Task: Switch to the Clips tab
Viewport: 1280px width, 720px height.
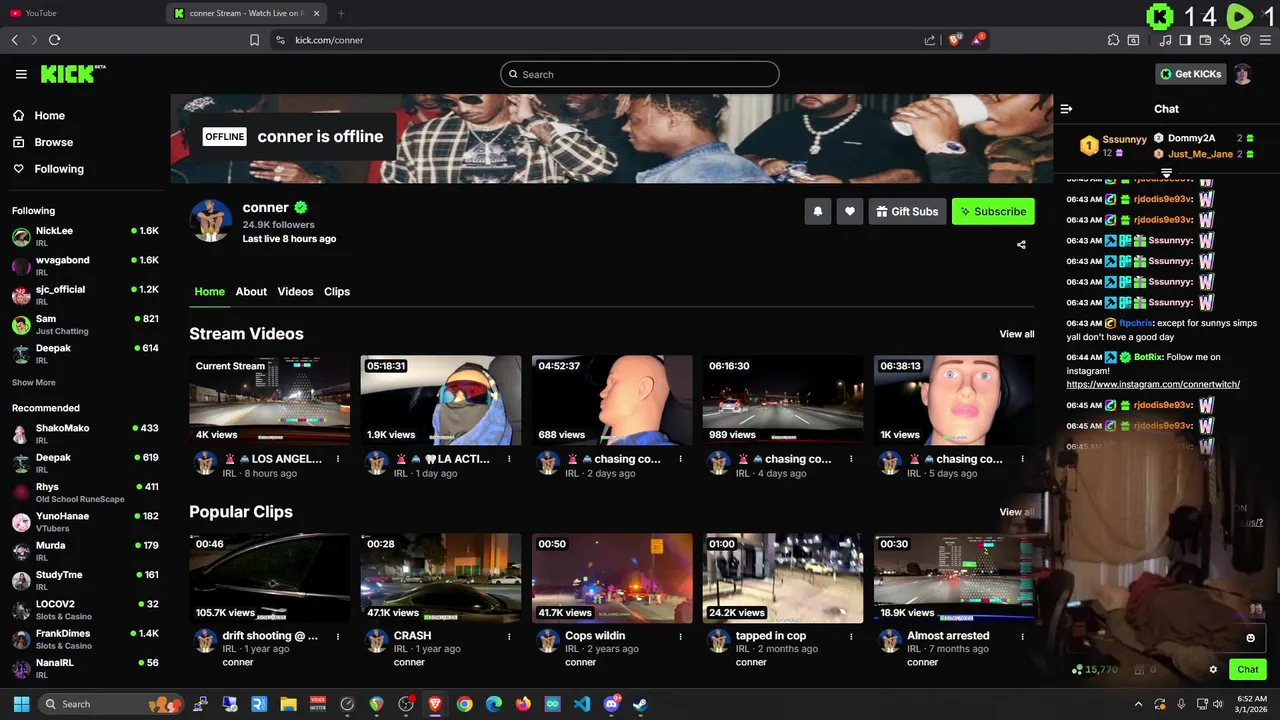Action: [x=337, y=291]
